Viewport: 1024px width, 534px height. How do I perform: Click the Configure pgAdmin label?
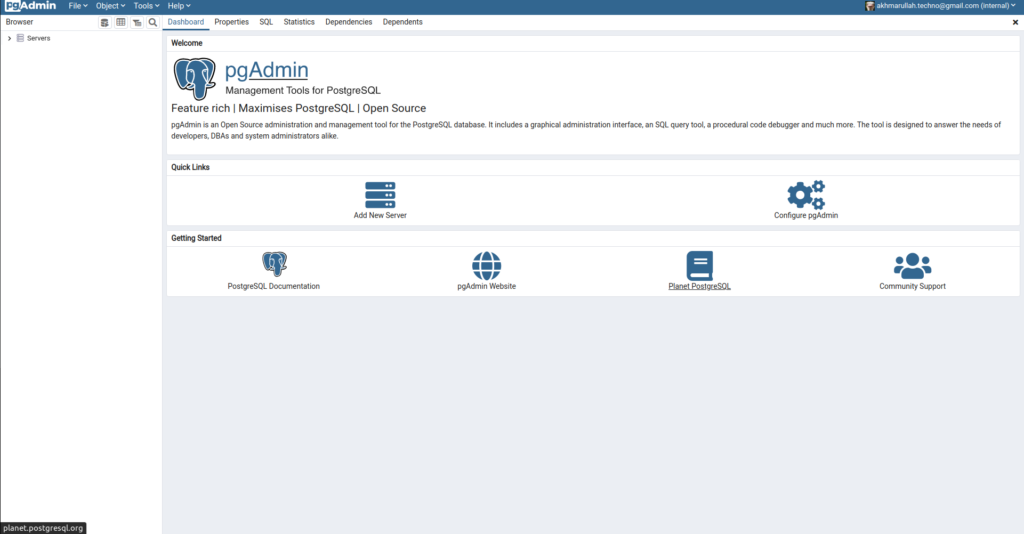tap(806, 215)
